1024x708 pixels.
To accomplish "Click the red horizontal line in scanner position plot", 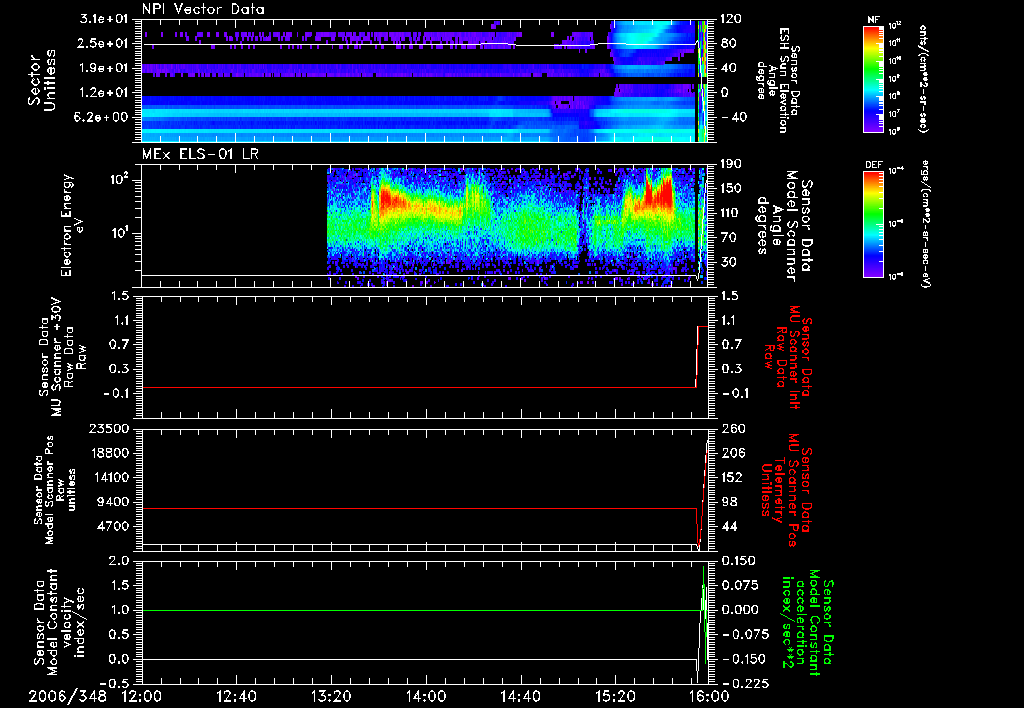I will 400,509.
